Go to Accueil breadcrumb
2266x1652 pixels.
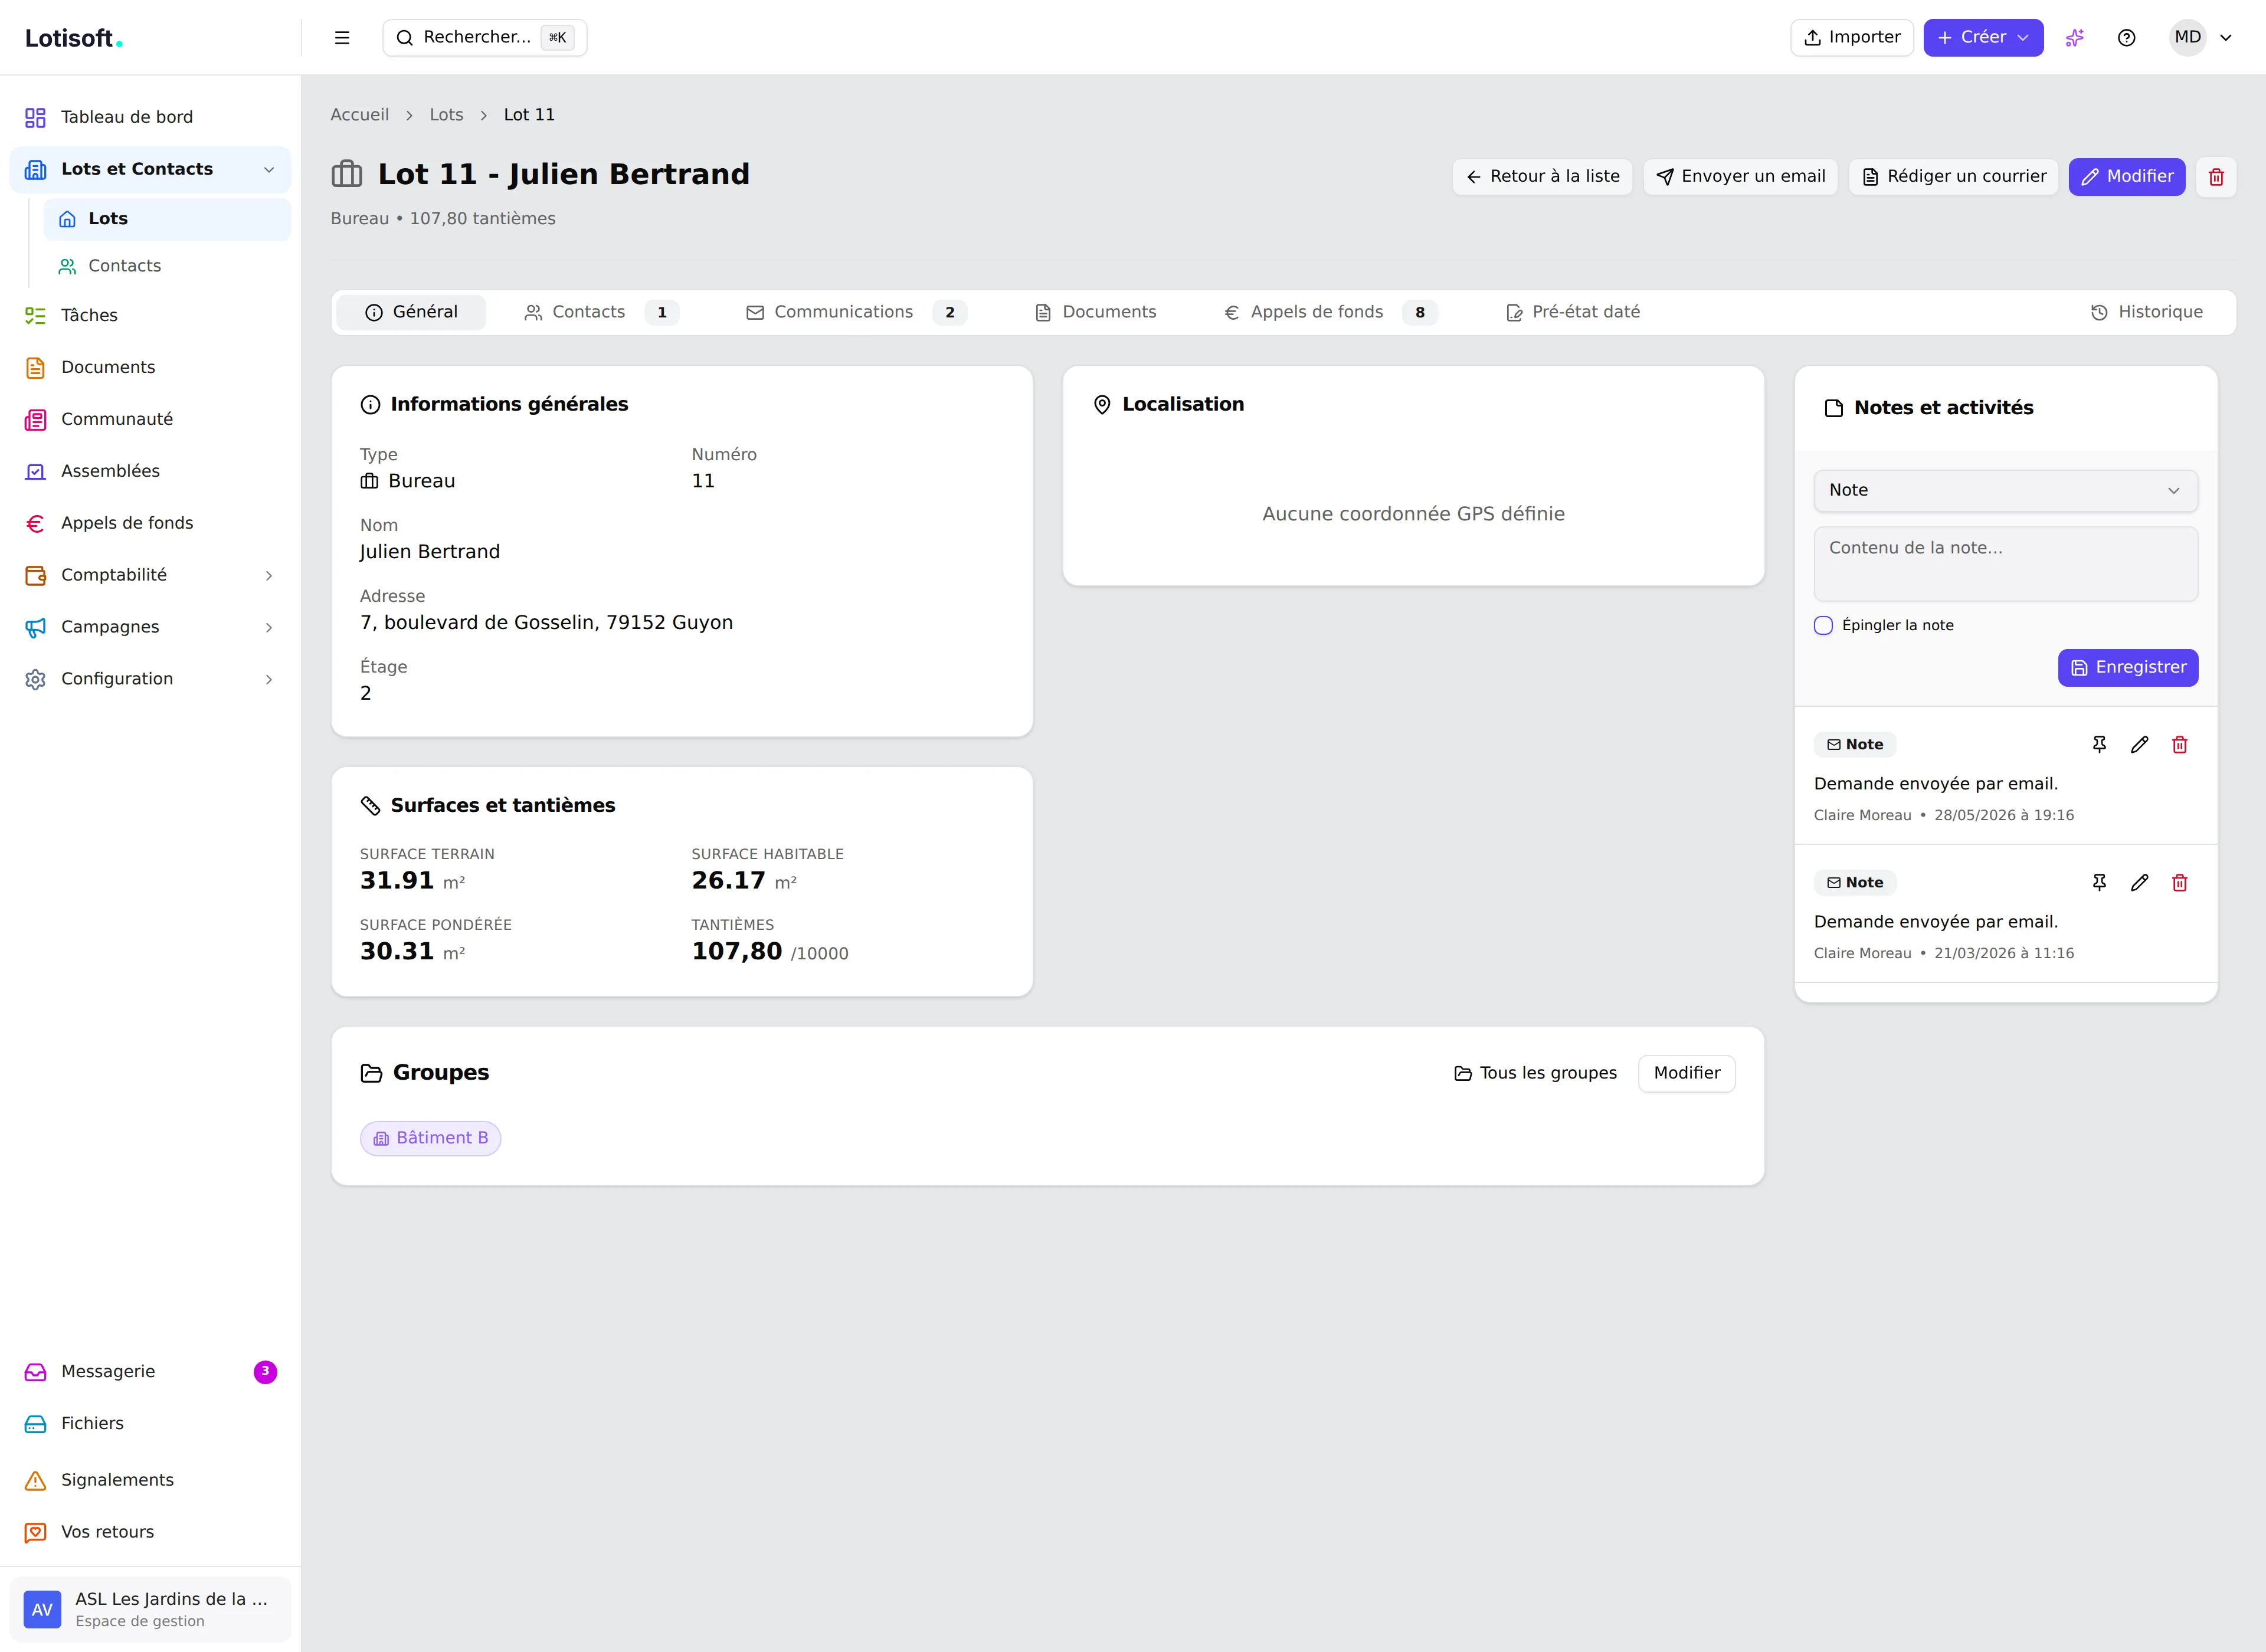point(360,115)
